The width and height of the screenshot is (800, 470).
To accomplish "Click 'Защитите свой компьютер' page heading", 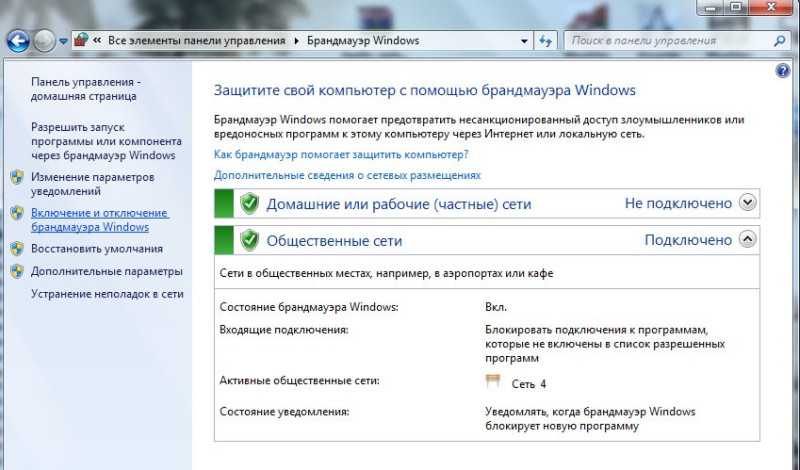I will coord(424,90).
